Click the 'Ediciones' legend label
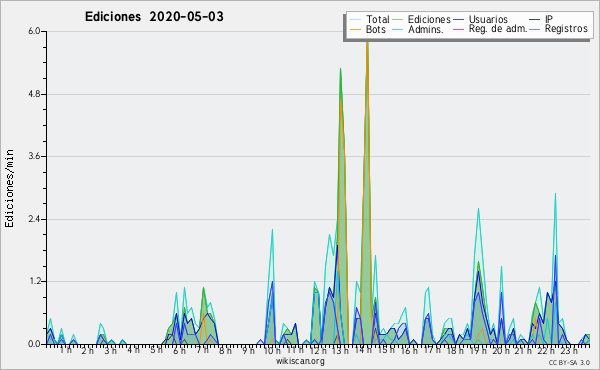The image size is (600, 370). coord(429,19)
